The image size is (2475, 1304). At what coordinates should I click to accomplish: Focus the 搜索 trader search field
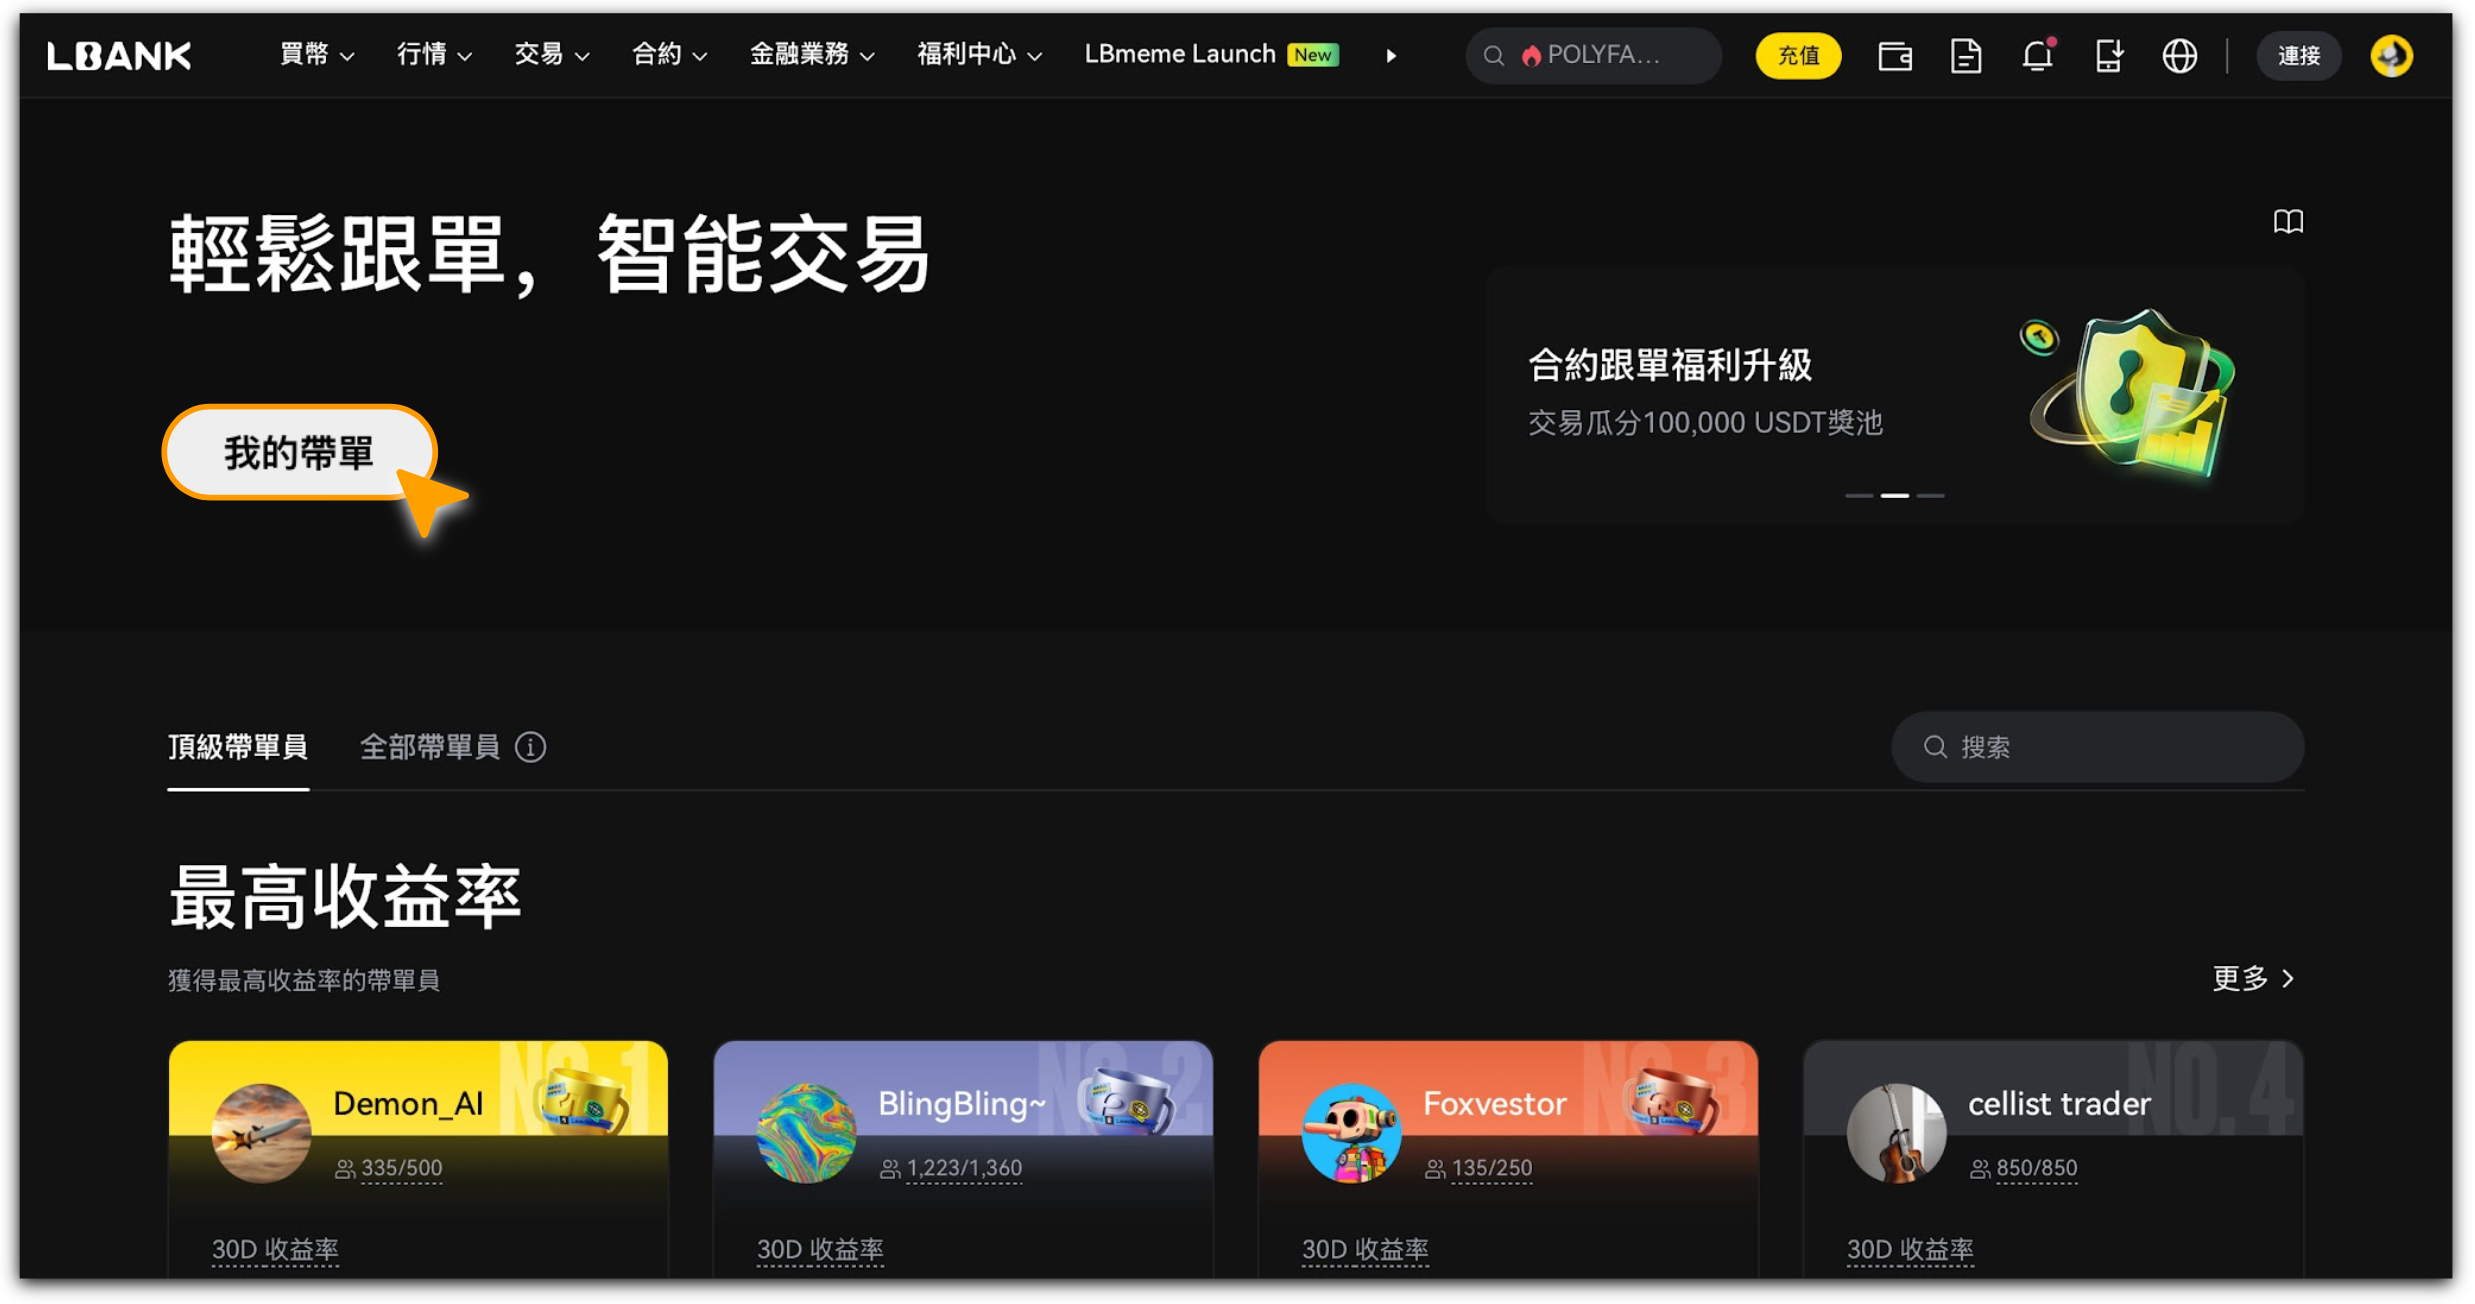coord(2097,747)
